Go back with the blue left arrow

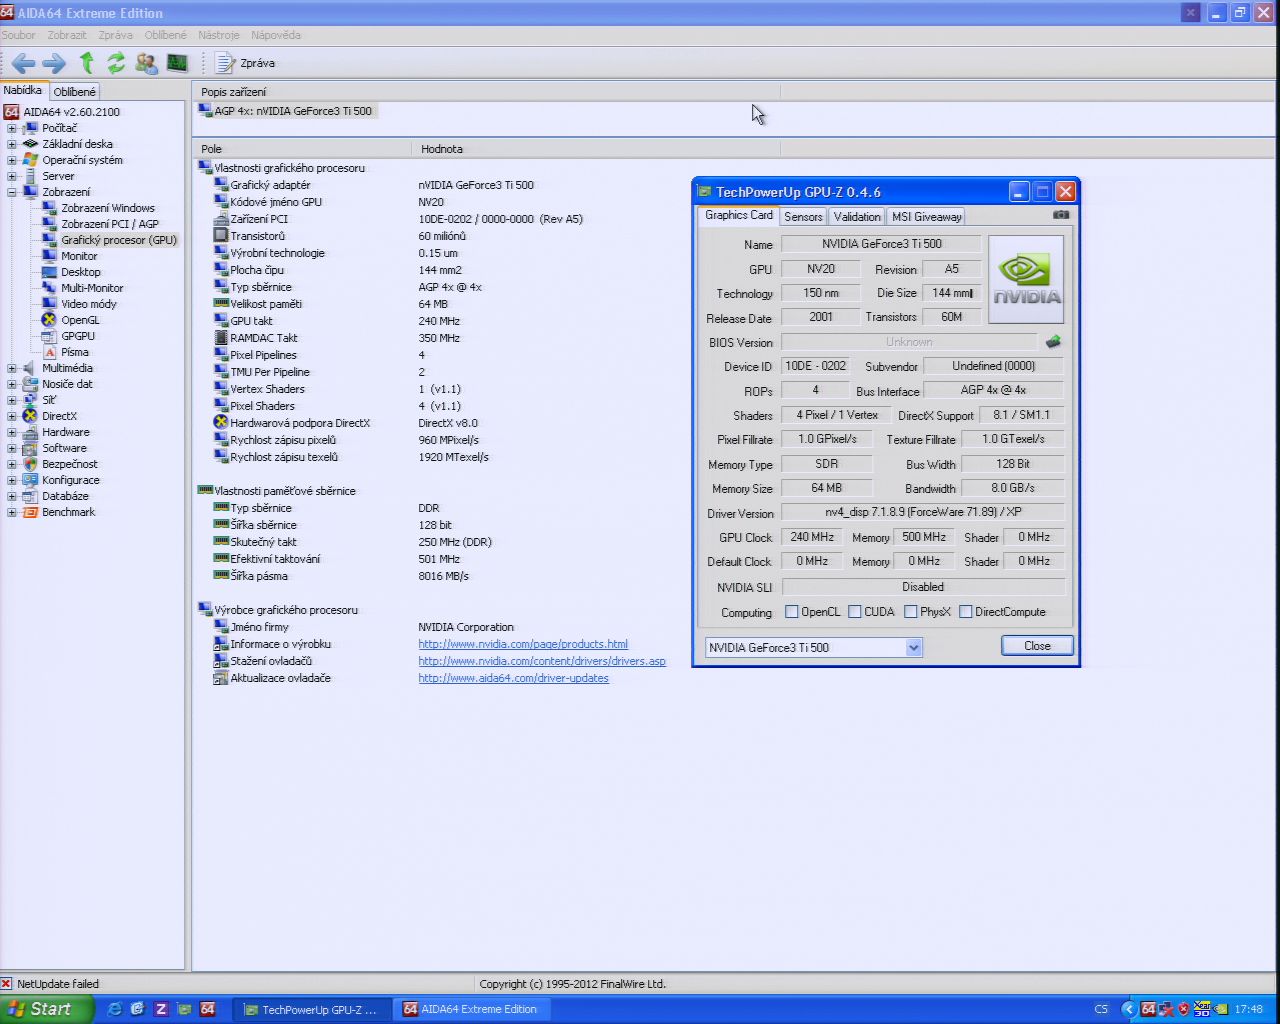click(23, 63)
